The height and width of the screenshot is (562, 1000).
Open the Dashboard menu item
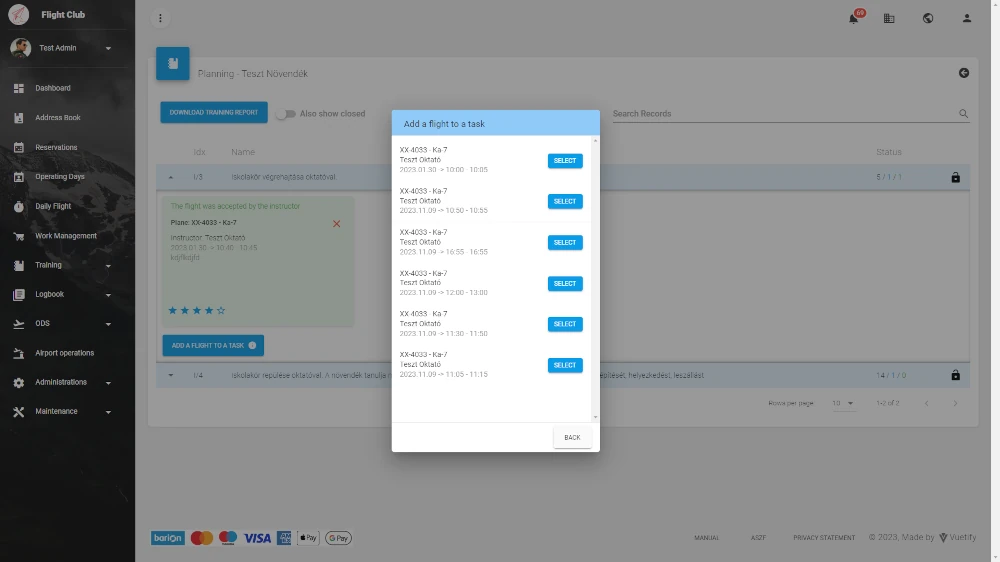53,88
